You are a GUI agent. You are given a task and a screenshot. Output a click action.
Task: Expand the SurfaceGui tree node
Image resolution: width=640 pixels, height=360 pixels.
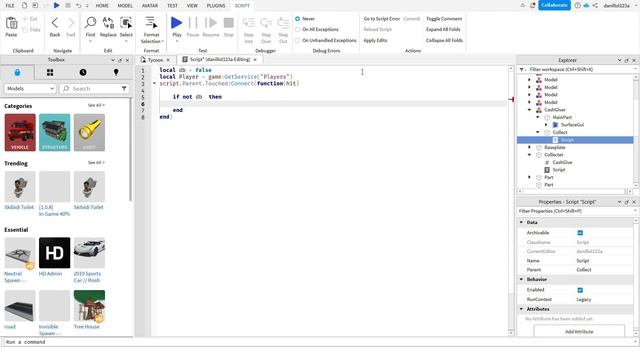(546, 125)
